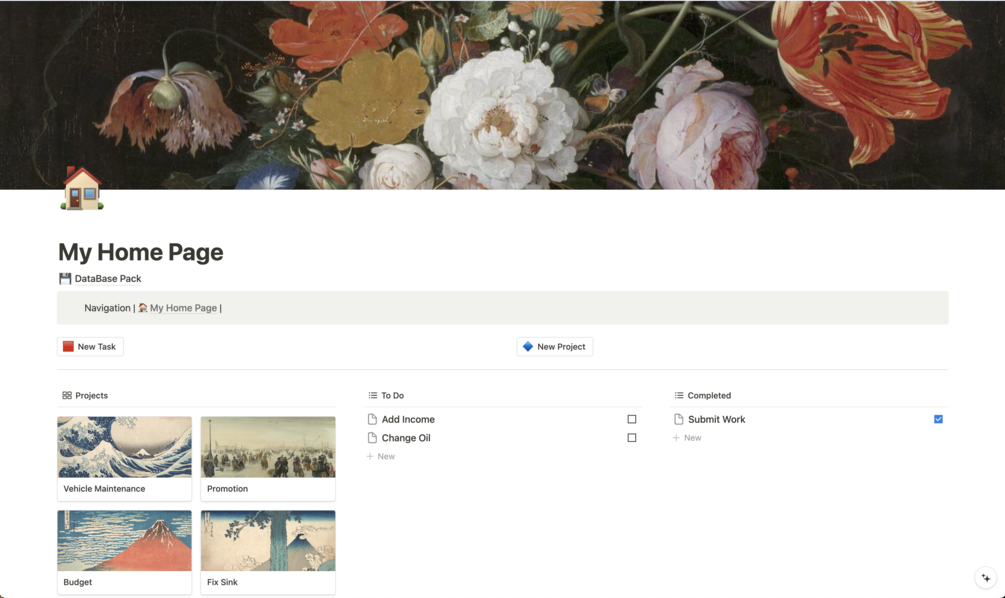1005x598 pixels.
Task: Select the Completed list view tab
Action: 702,395
